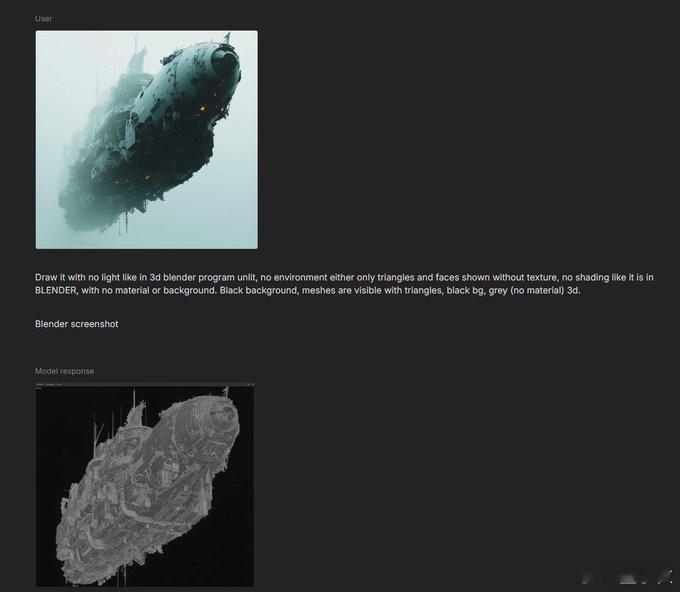This screenshot has height=592, width=680.
Task: Click the 'Blender screenshot' prompt line
Action: tap(76, 324)
